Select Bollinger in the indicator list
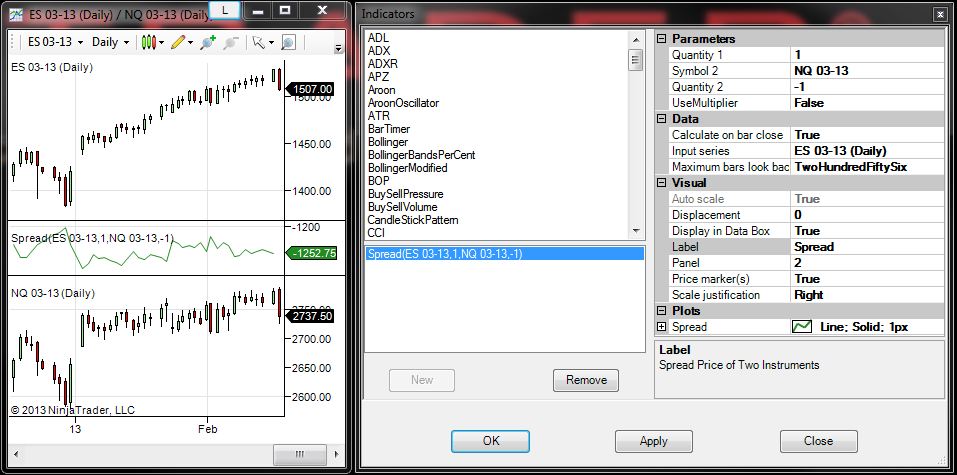957x475 pixels. [x=388, y=142]
